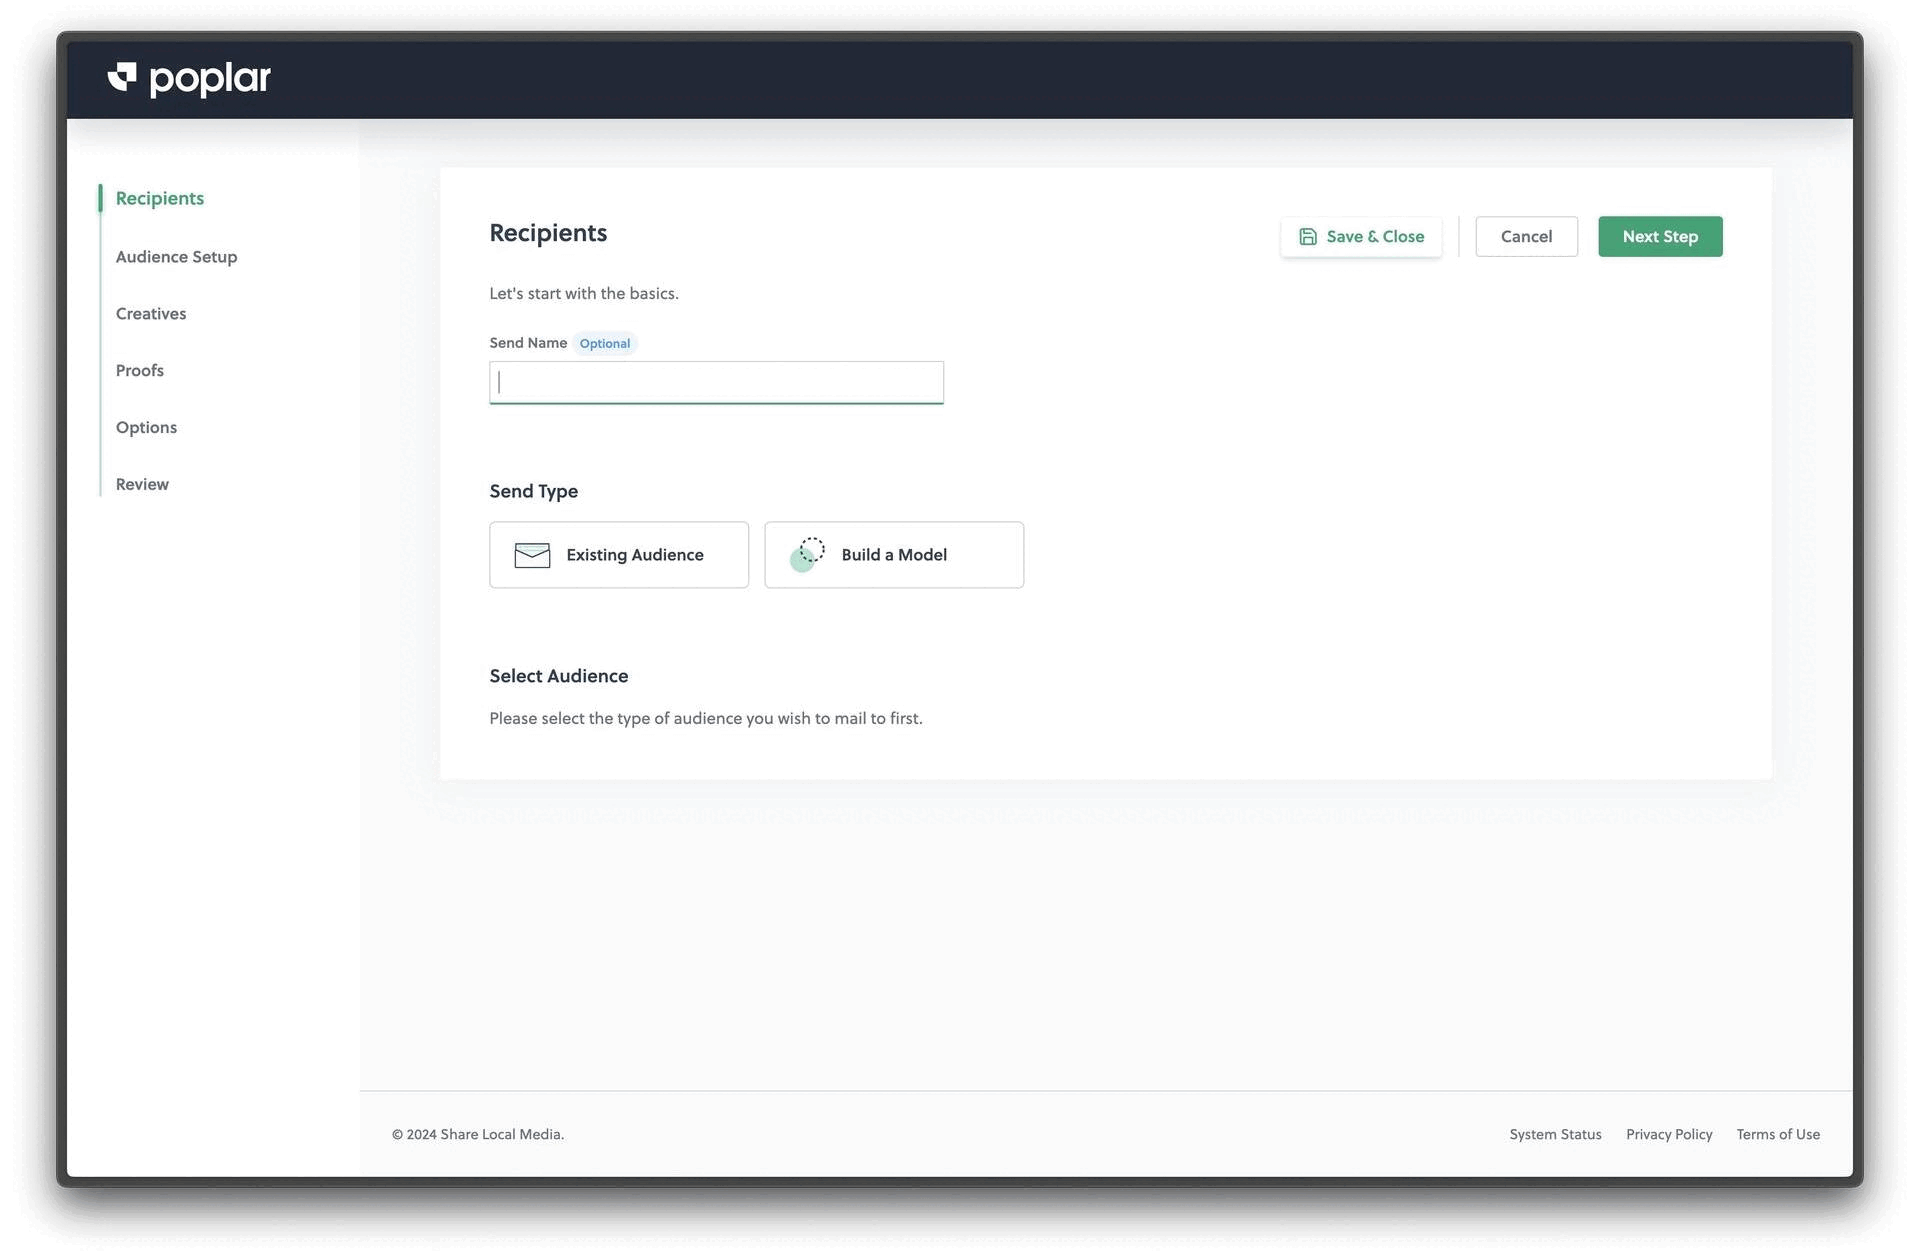Open the Terms of Use link
This screenshot has height=1254, width=1920.
1778,1135
